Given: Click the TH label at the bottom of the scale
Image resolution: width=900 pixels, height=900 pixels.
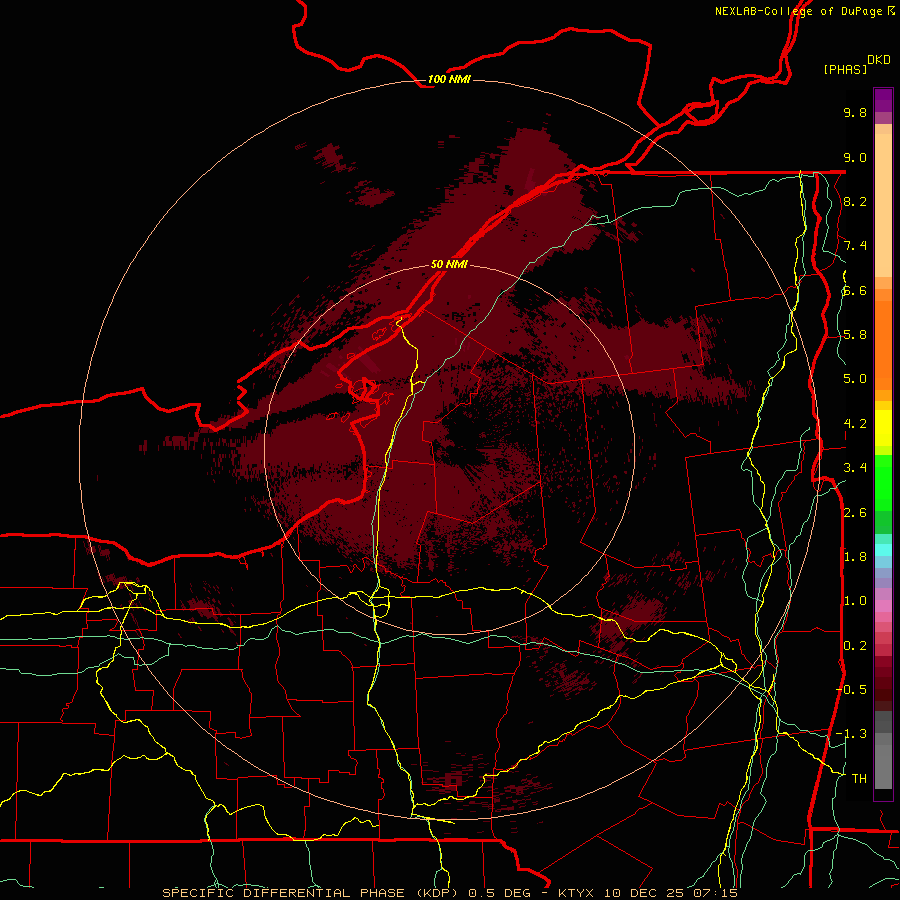Looking at the screenshot, I should pyautogui.click(x=859, y=779).
